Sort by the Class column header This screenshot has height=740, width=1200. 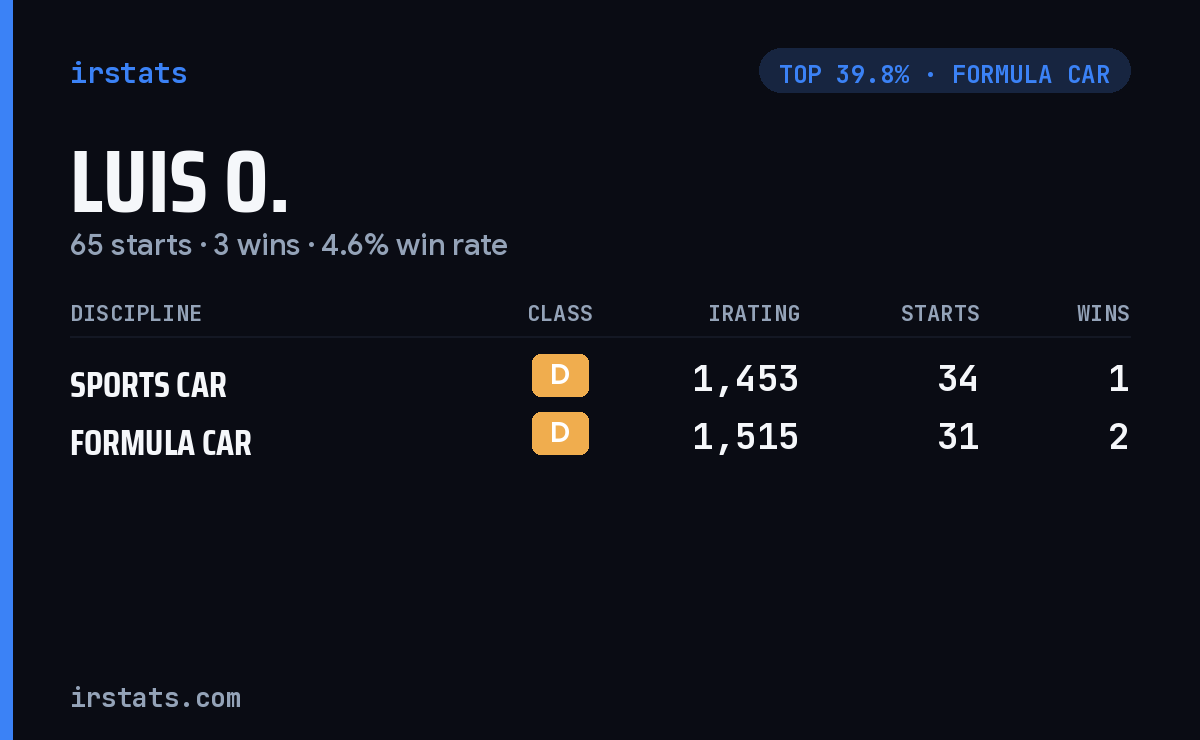point(560,314)
